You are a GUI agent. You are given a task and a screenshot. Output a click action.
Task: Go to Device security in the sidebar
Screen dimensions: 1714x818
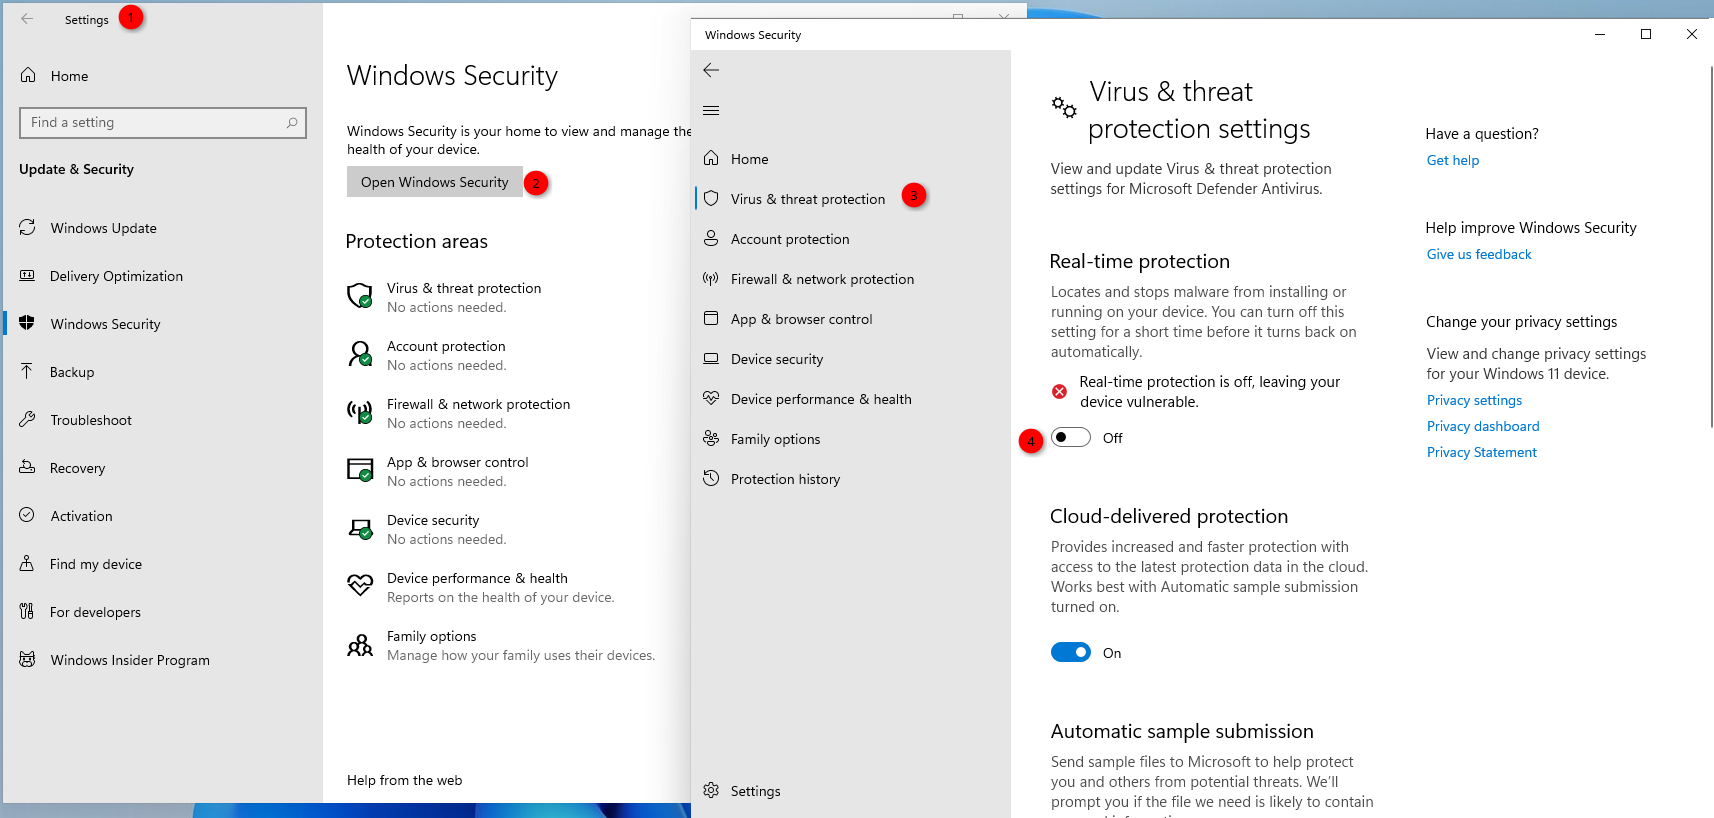[x=777, y=359]
